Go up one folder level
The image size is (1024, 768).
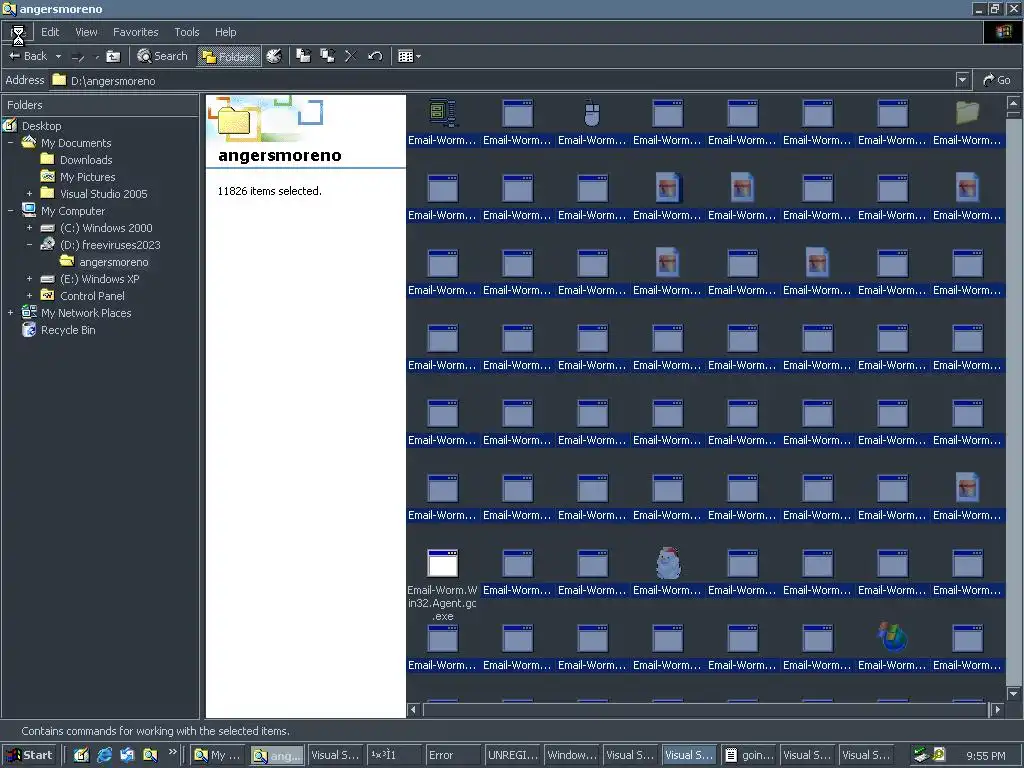click(114, 56)
